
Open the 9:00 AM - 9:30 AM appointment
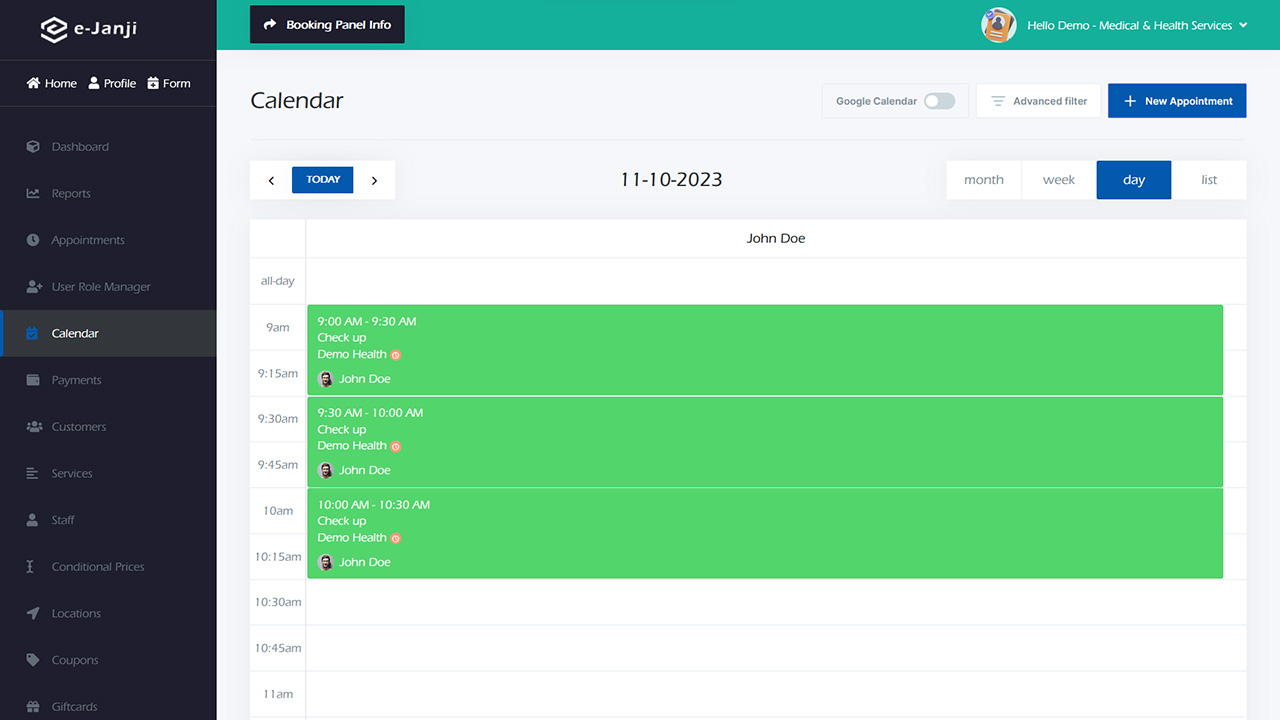coord(765,350)
